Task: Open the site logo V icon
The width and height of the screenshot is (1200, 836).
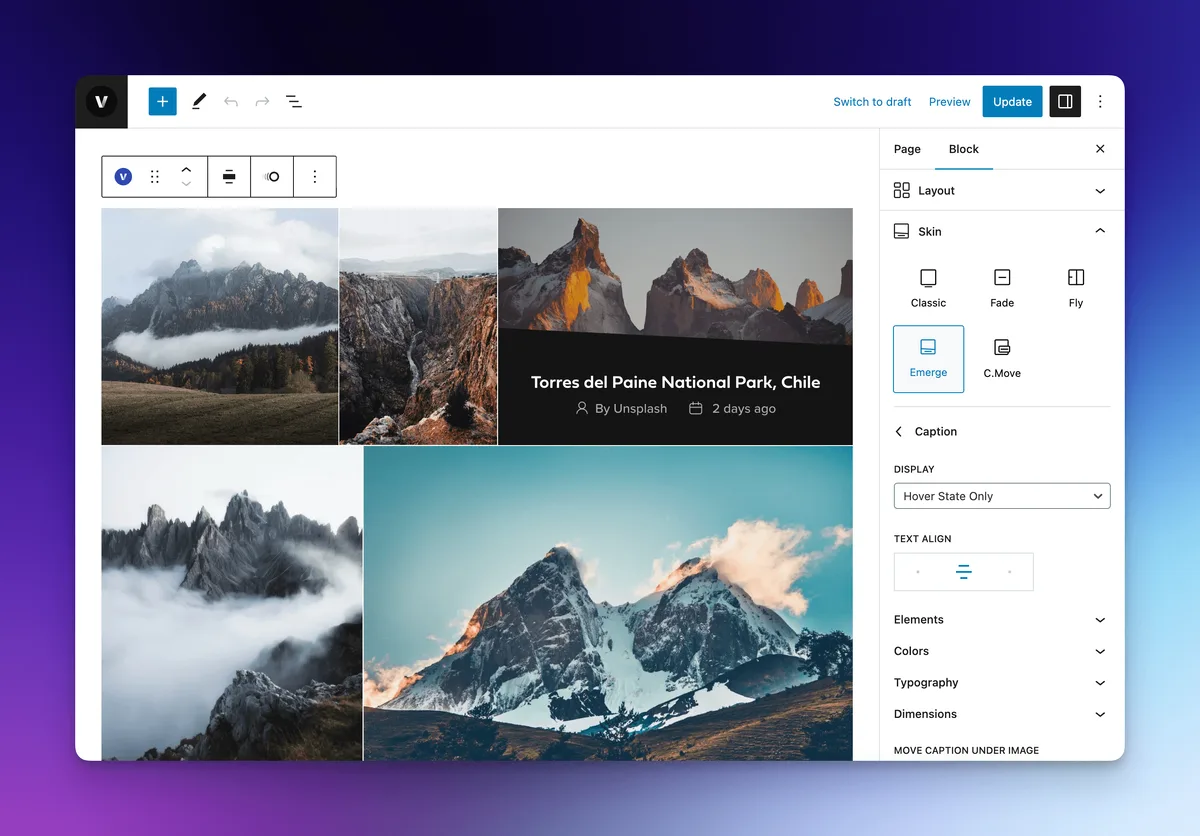Action: coord(101,101)
